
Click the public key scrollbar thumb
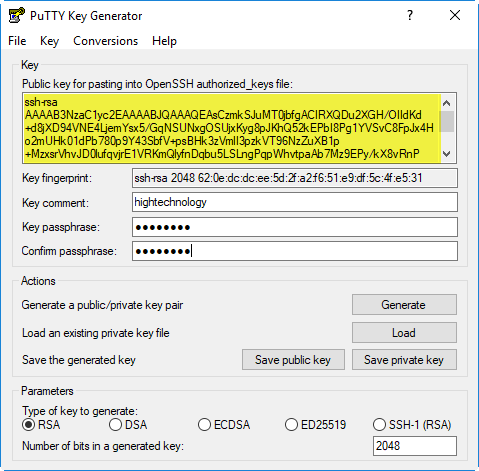447,121
